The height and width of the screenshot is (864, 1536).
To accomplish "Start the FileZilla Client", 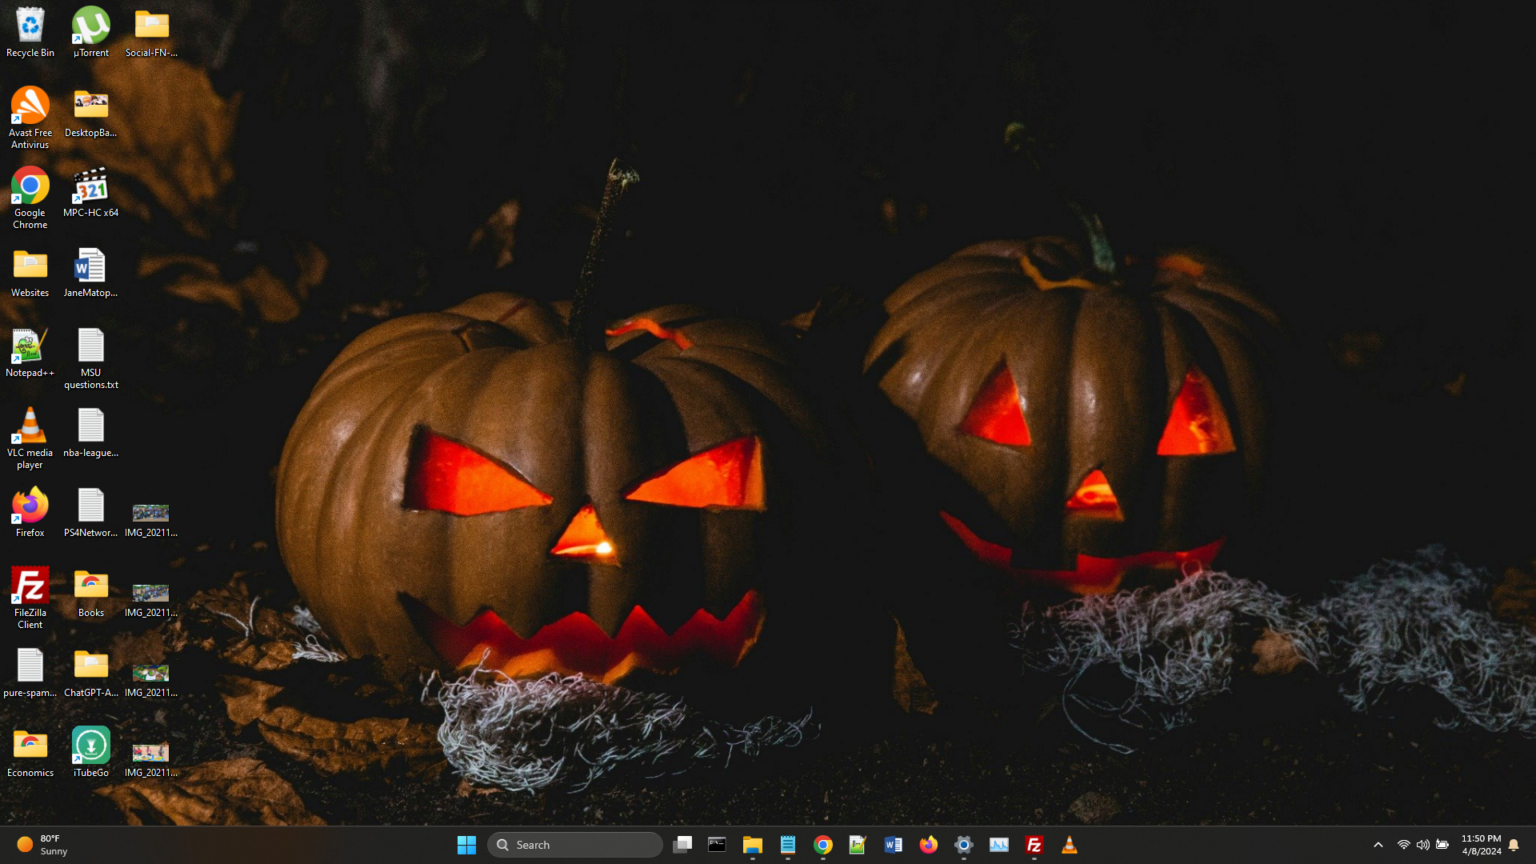I will (29, 586).
